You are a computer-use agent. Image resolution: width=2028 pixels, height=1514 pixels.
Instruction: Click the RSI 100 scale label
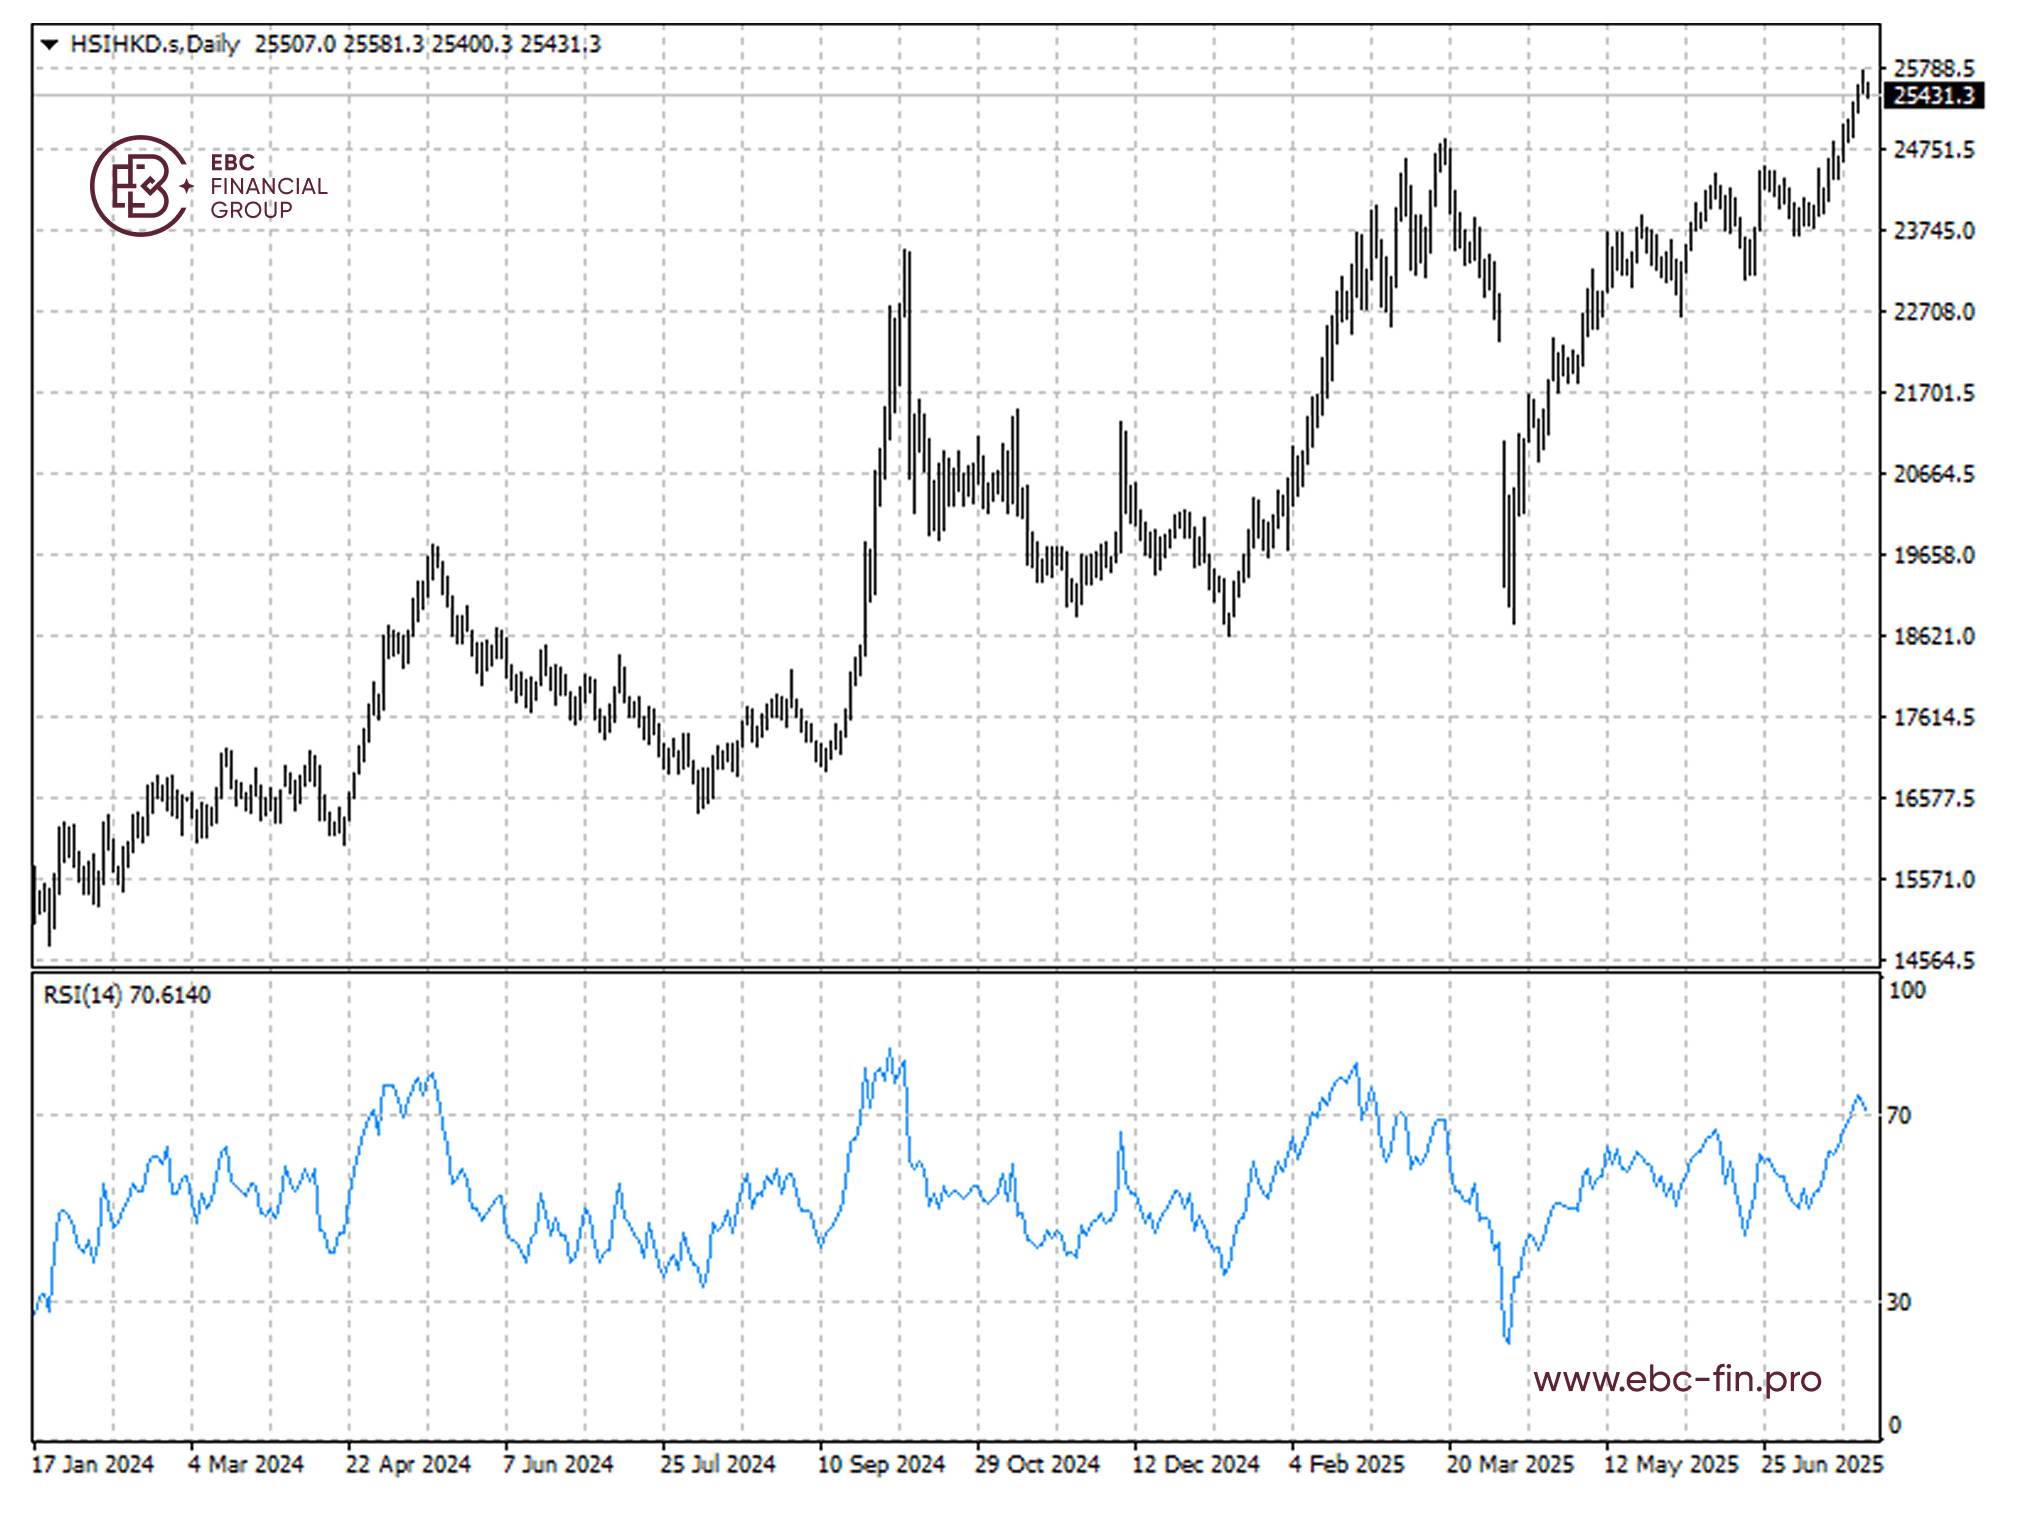tap(1906, 990)
